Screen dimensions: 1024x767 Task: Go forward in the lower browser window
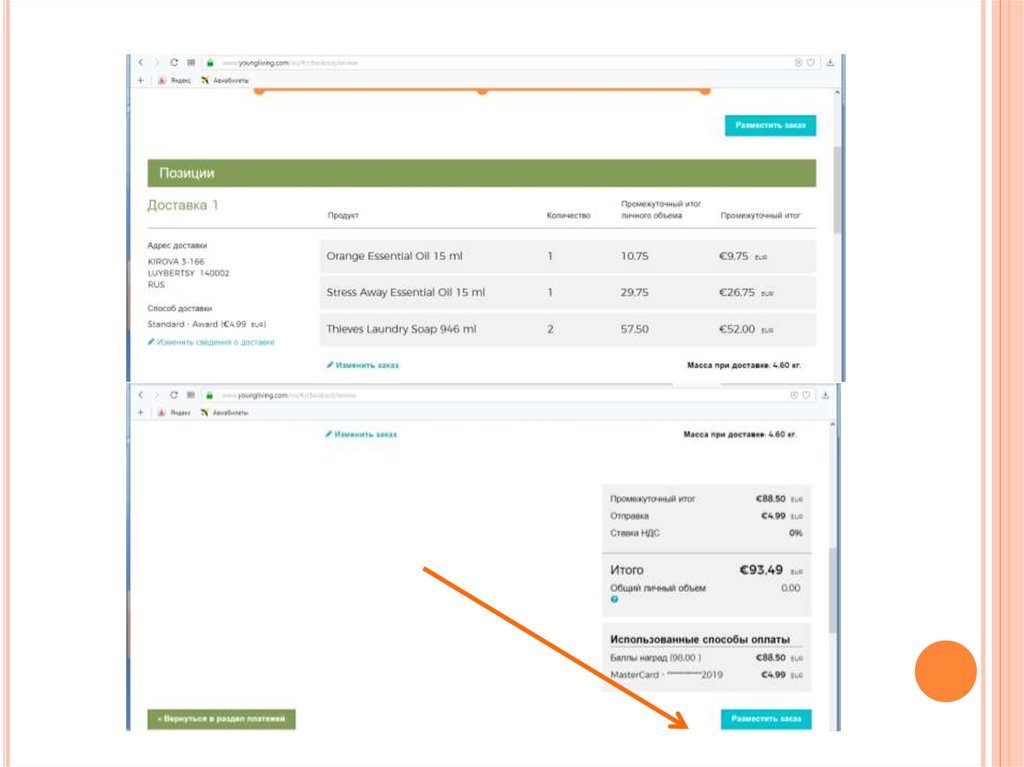pos(157,395)
